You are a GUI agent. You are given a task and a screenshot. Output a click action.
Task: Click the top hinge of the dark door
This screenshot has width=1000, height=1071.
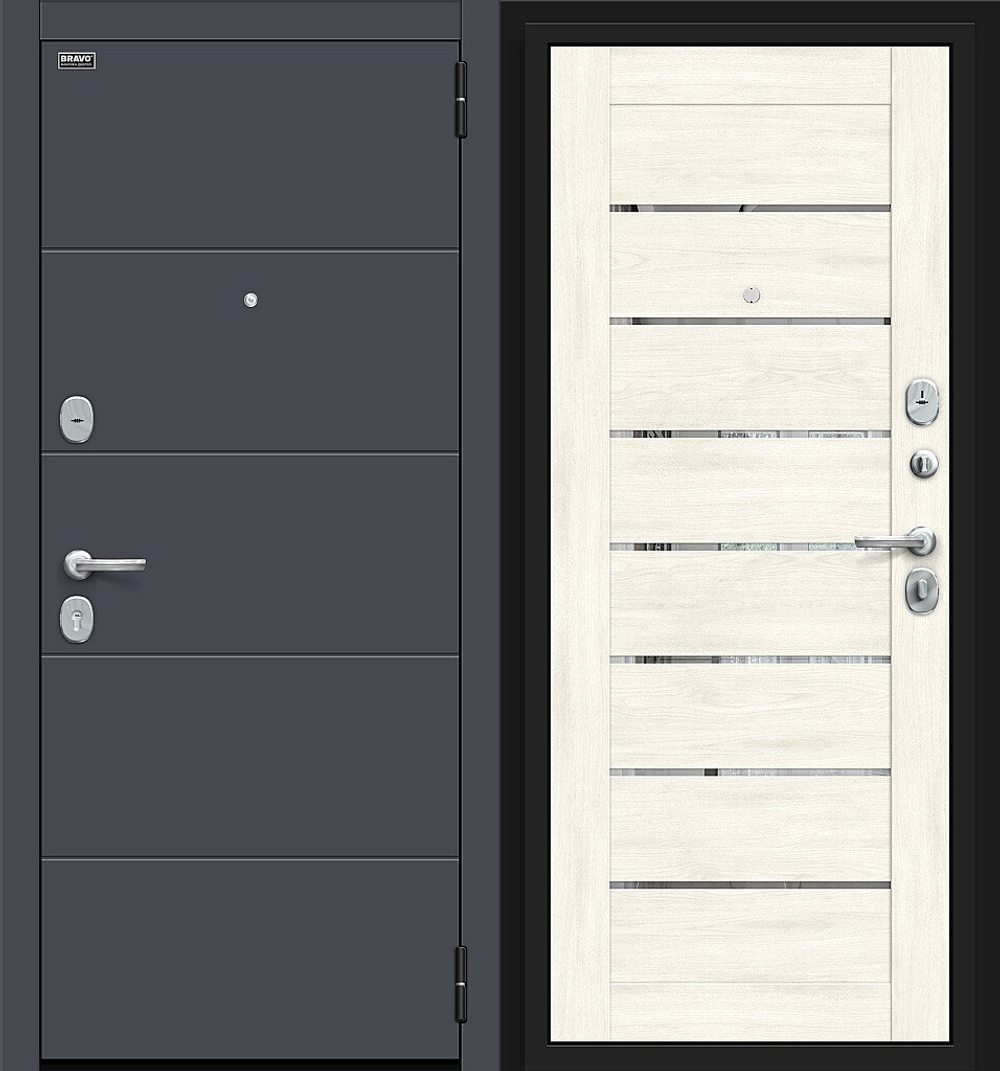point(461,100)
